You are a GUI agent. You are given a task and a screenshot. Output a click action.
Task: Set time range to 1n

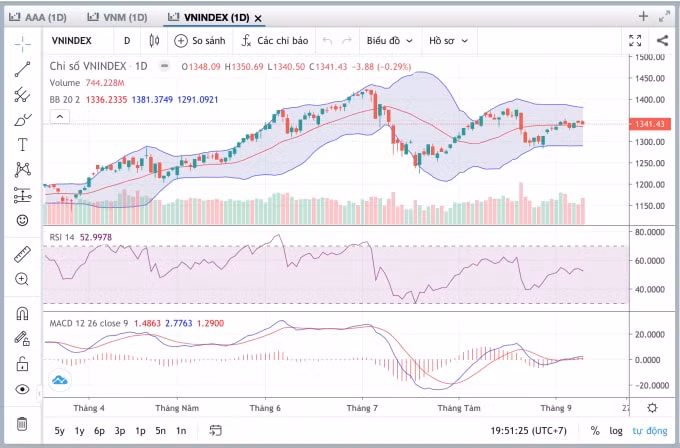[x=181, y=431]
